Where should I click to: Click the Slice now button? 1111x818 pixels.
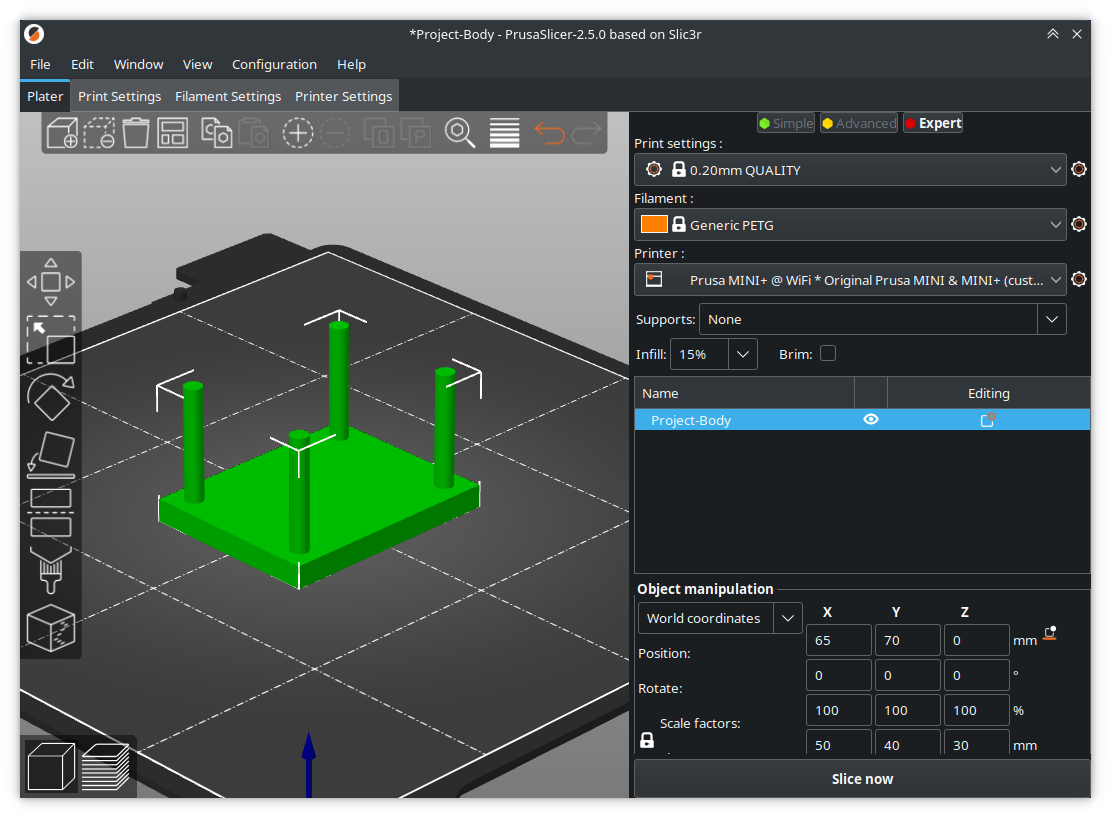point(861,779)
